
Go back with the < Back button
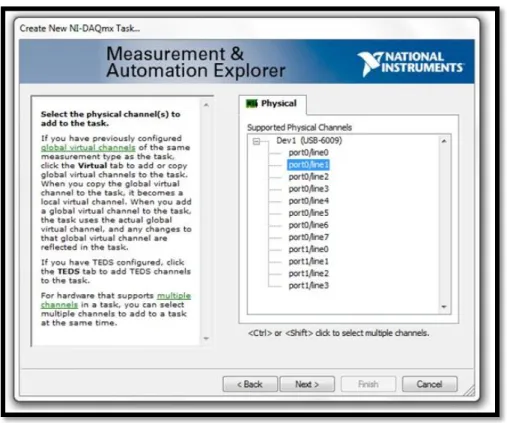tap(250, 384)
